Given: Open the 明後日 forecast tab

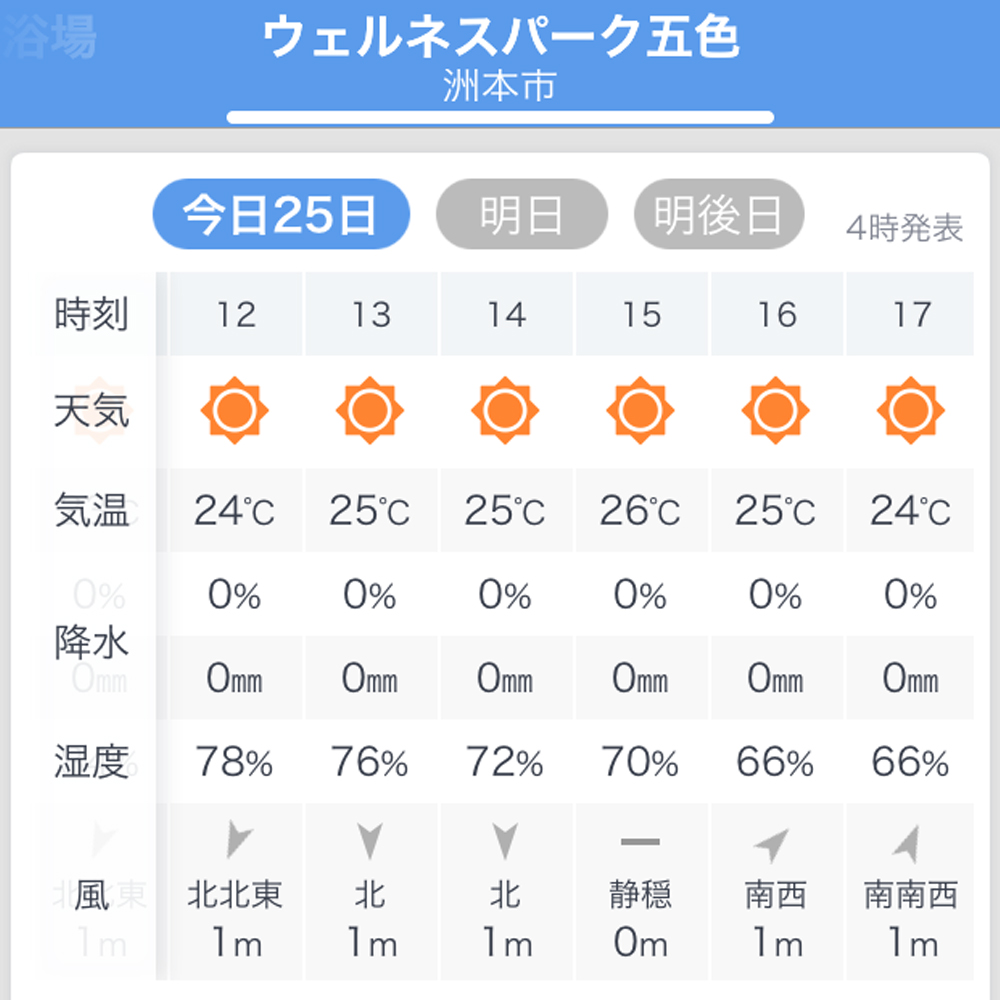Looking at the screenshot, I should tap(719, 213).
